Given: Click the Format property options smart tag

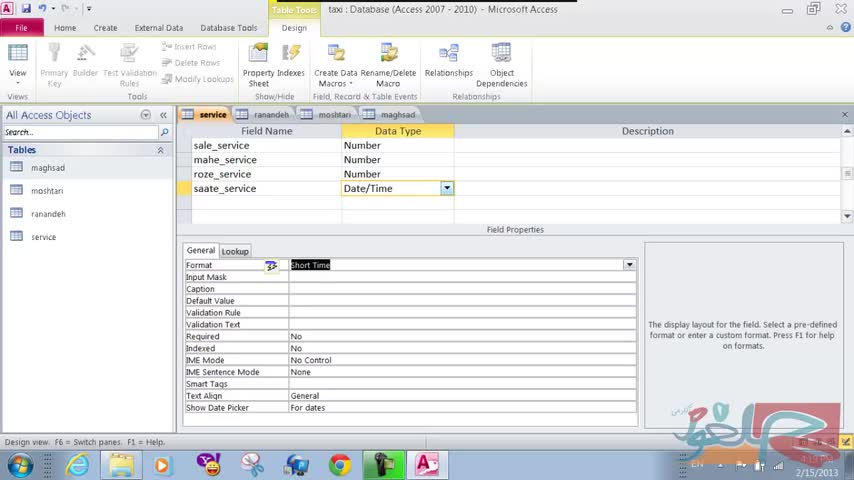Looking at the screenshot, I should [271, 265].
